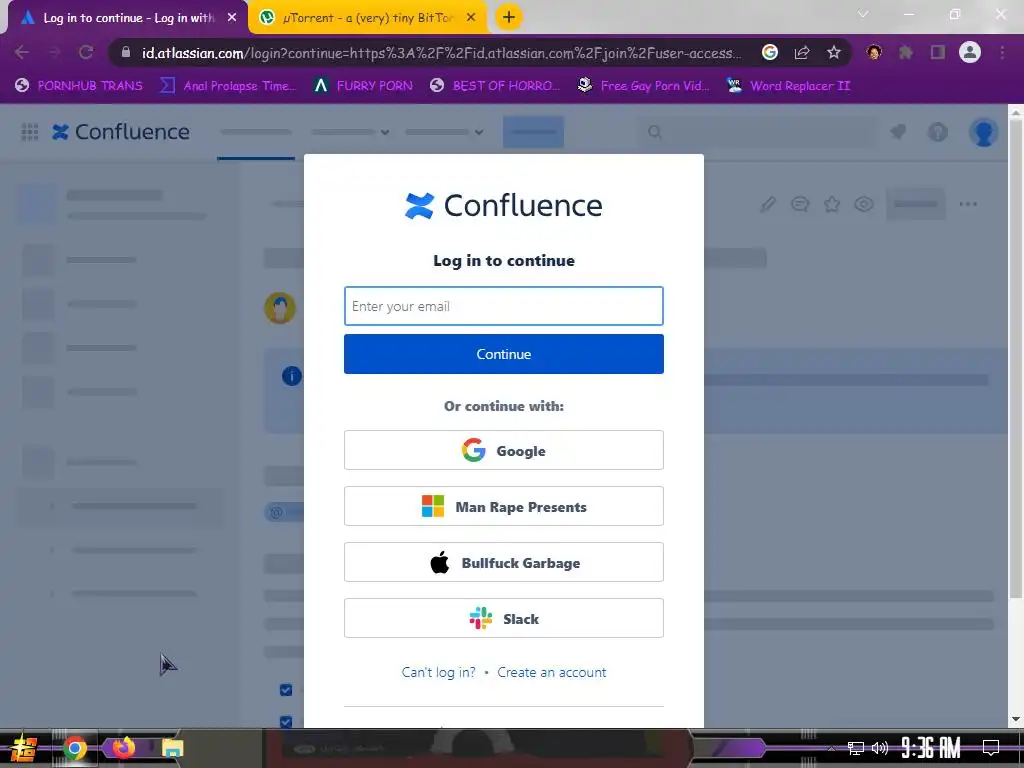Click the Google icon in the address bar
The image size is (1024, 768).
(x=770, y=52)
